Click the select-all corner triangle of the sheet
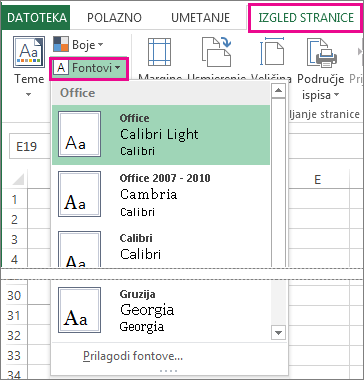 [x=18, y=179]
